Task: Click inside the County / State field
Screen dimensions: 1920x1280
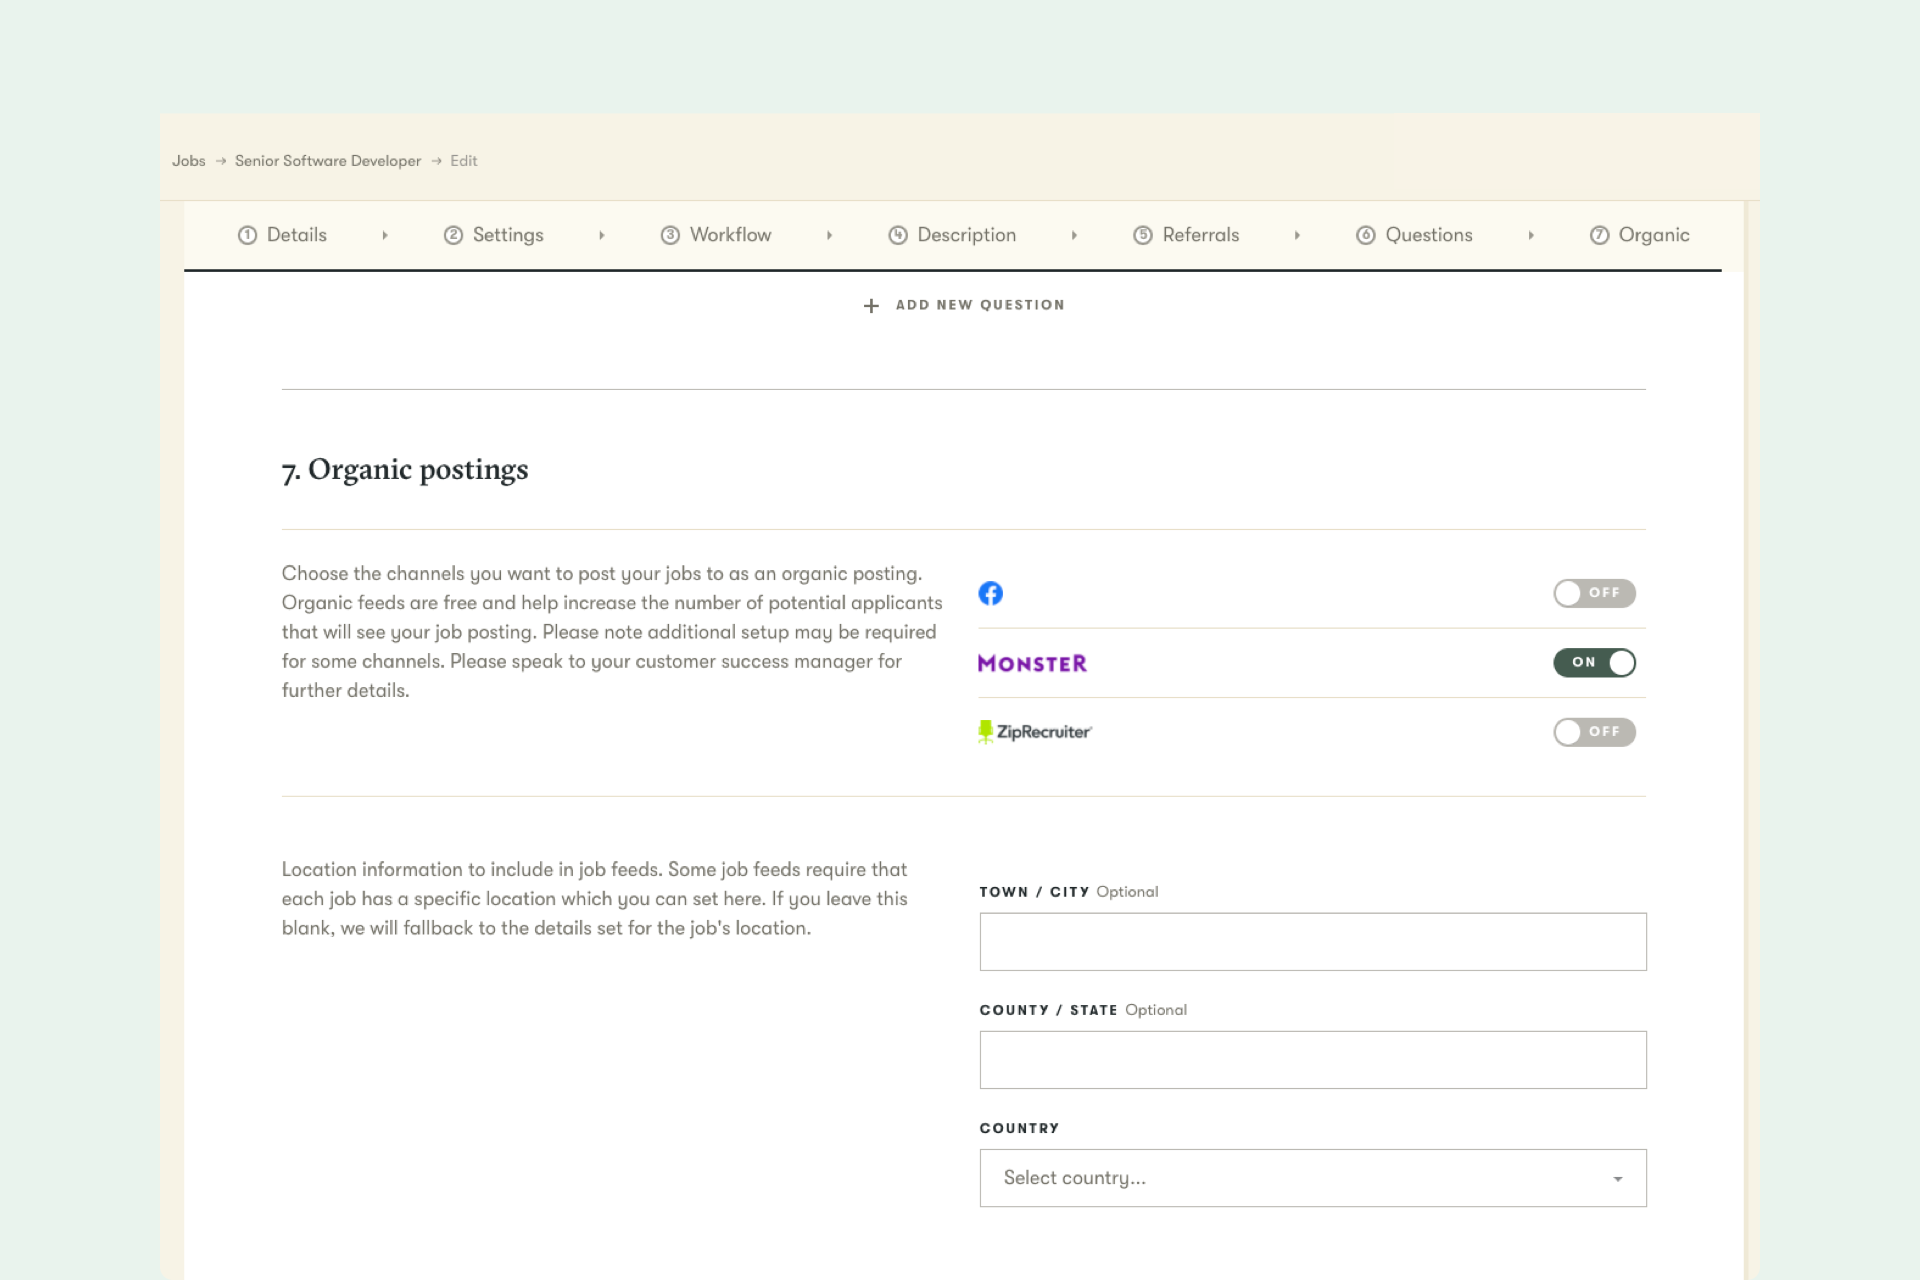Action: tap(1311, 1059)
